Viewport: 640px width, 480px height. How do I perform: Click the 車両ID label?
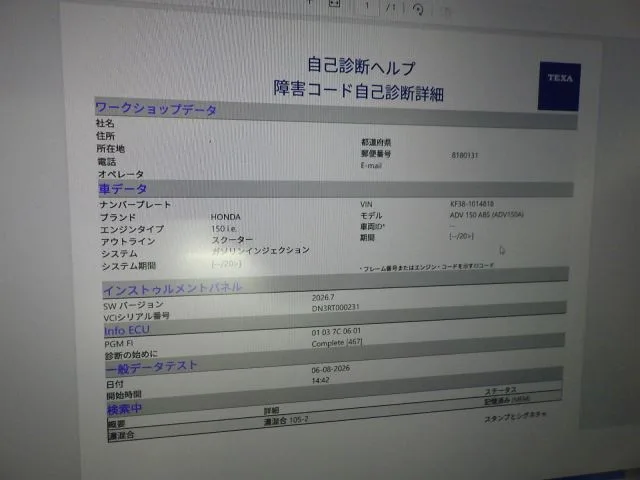pos(373,226)
